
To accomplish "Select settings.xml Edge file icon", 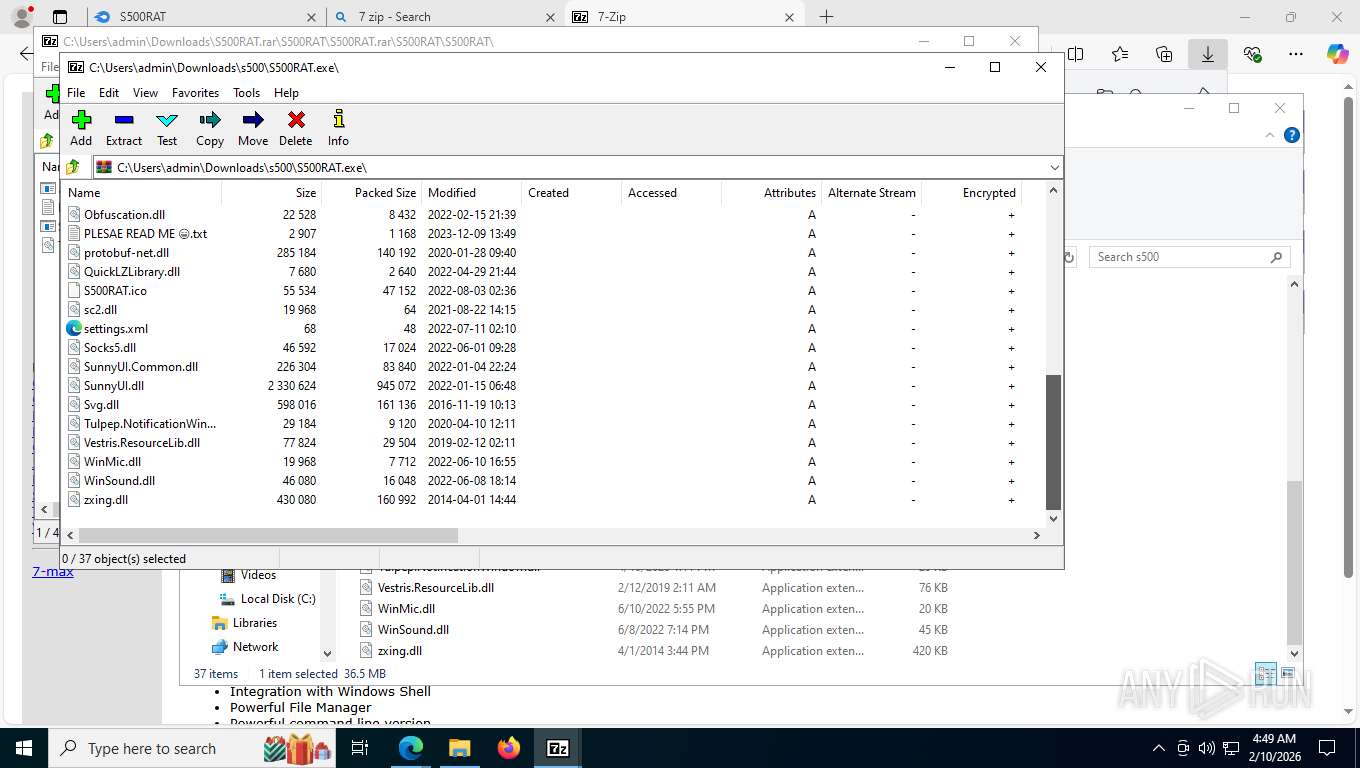I will click(x=73, y=328).
